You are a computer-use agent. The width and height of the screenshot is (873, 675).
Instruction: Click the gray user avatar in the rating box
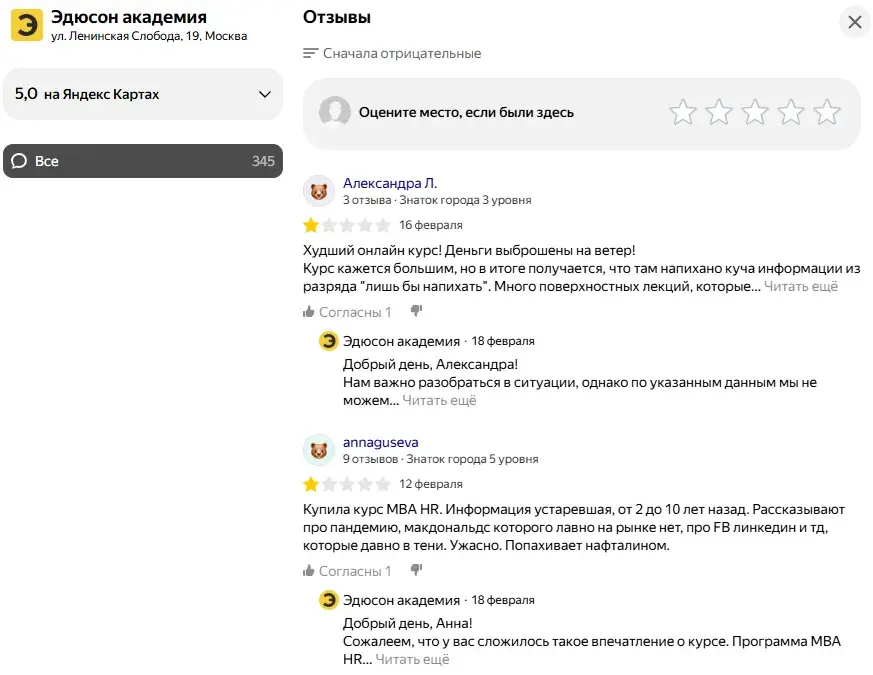[335, 111]
